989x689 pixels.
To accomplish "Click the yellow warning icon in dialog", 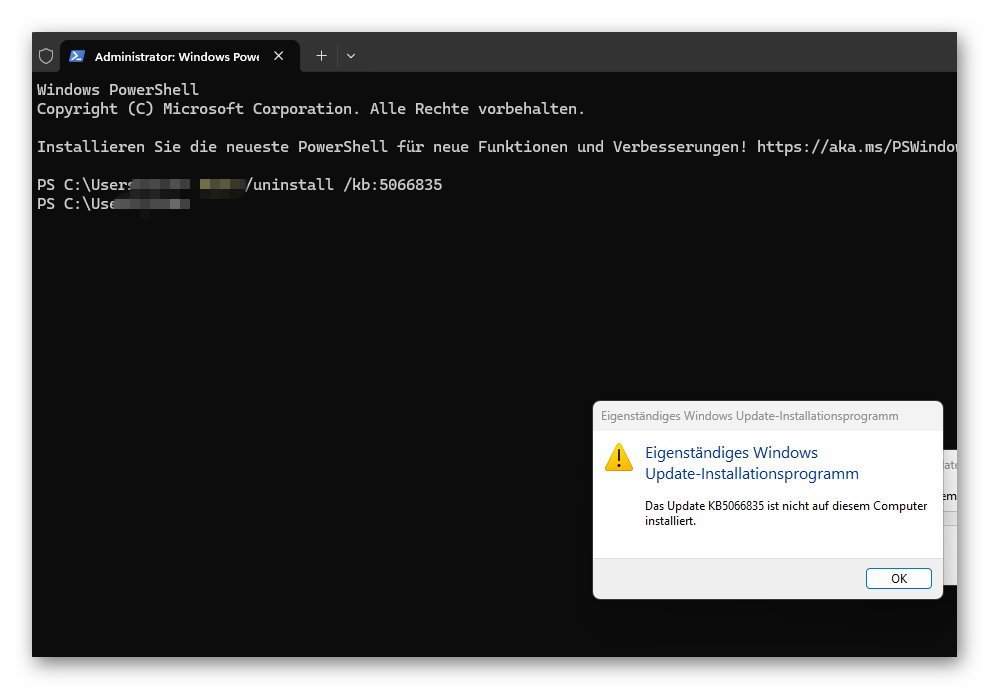I will (619, 457).
